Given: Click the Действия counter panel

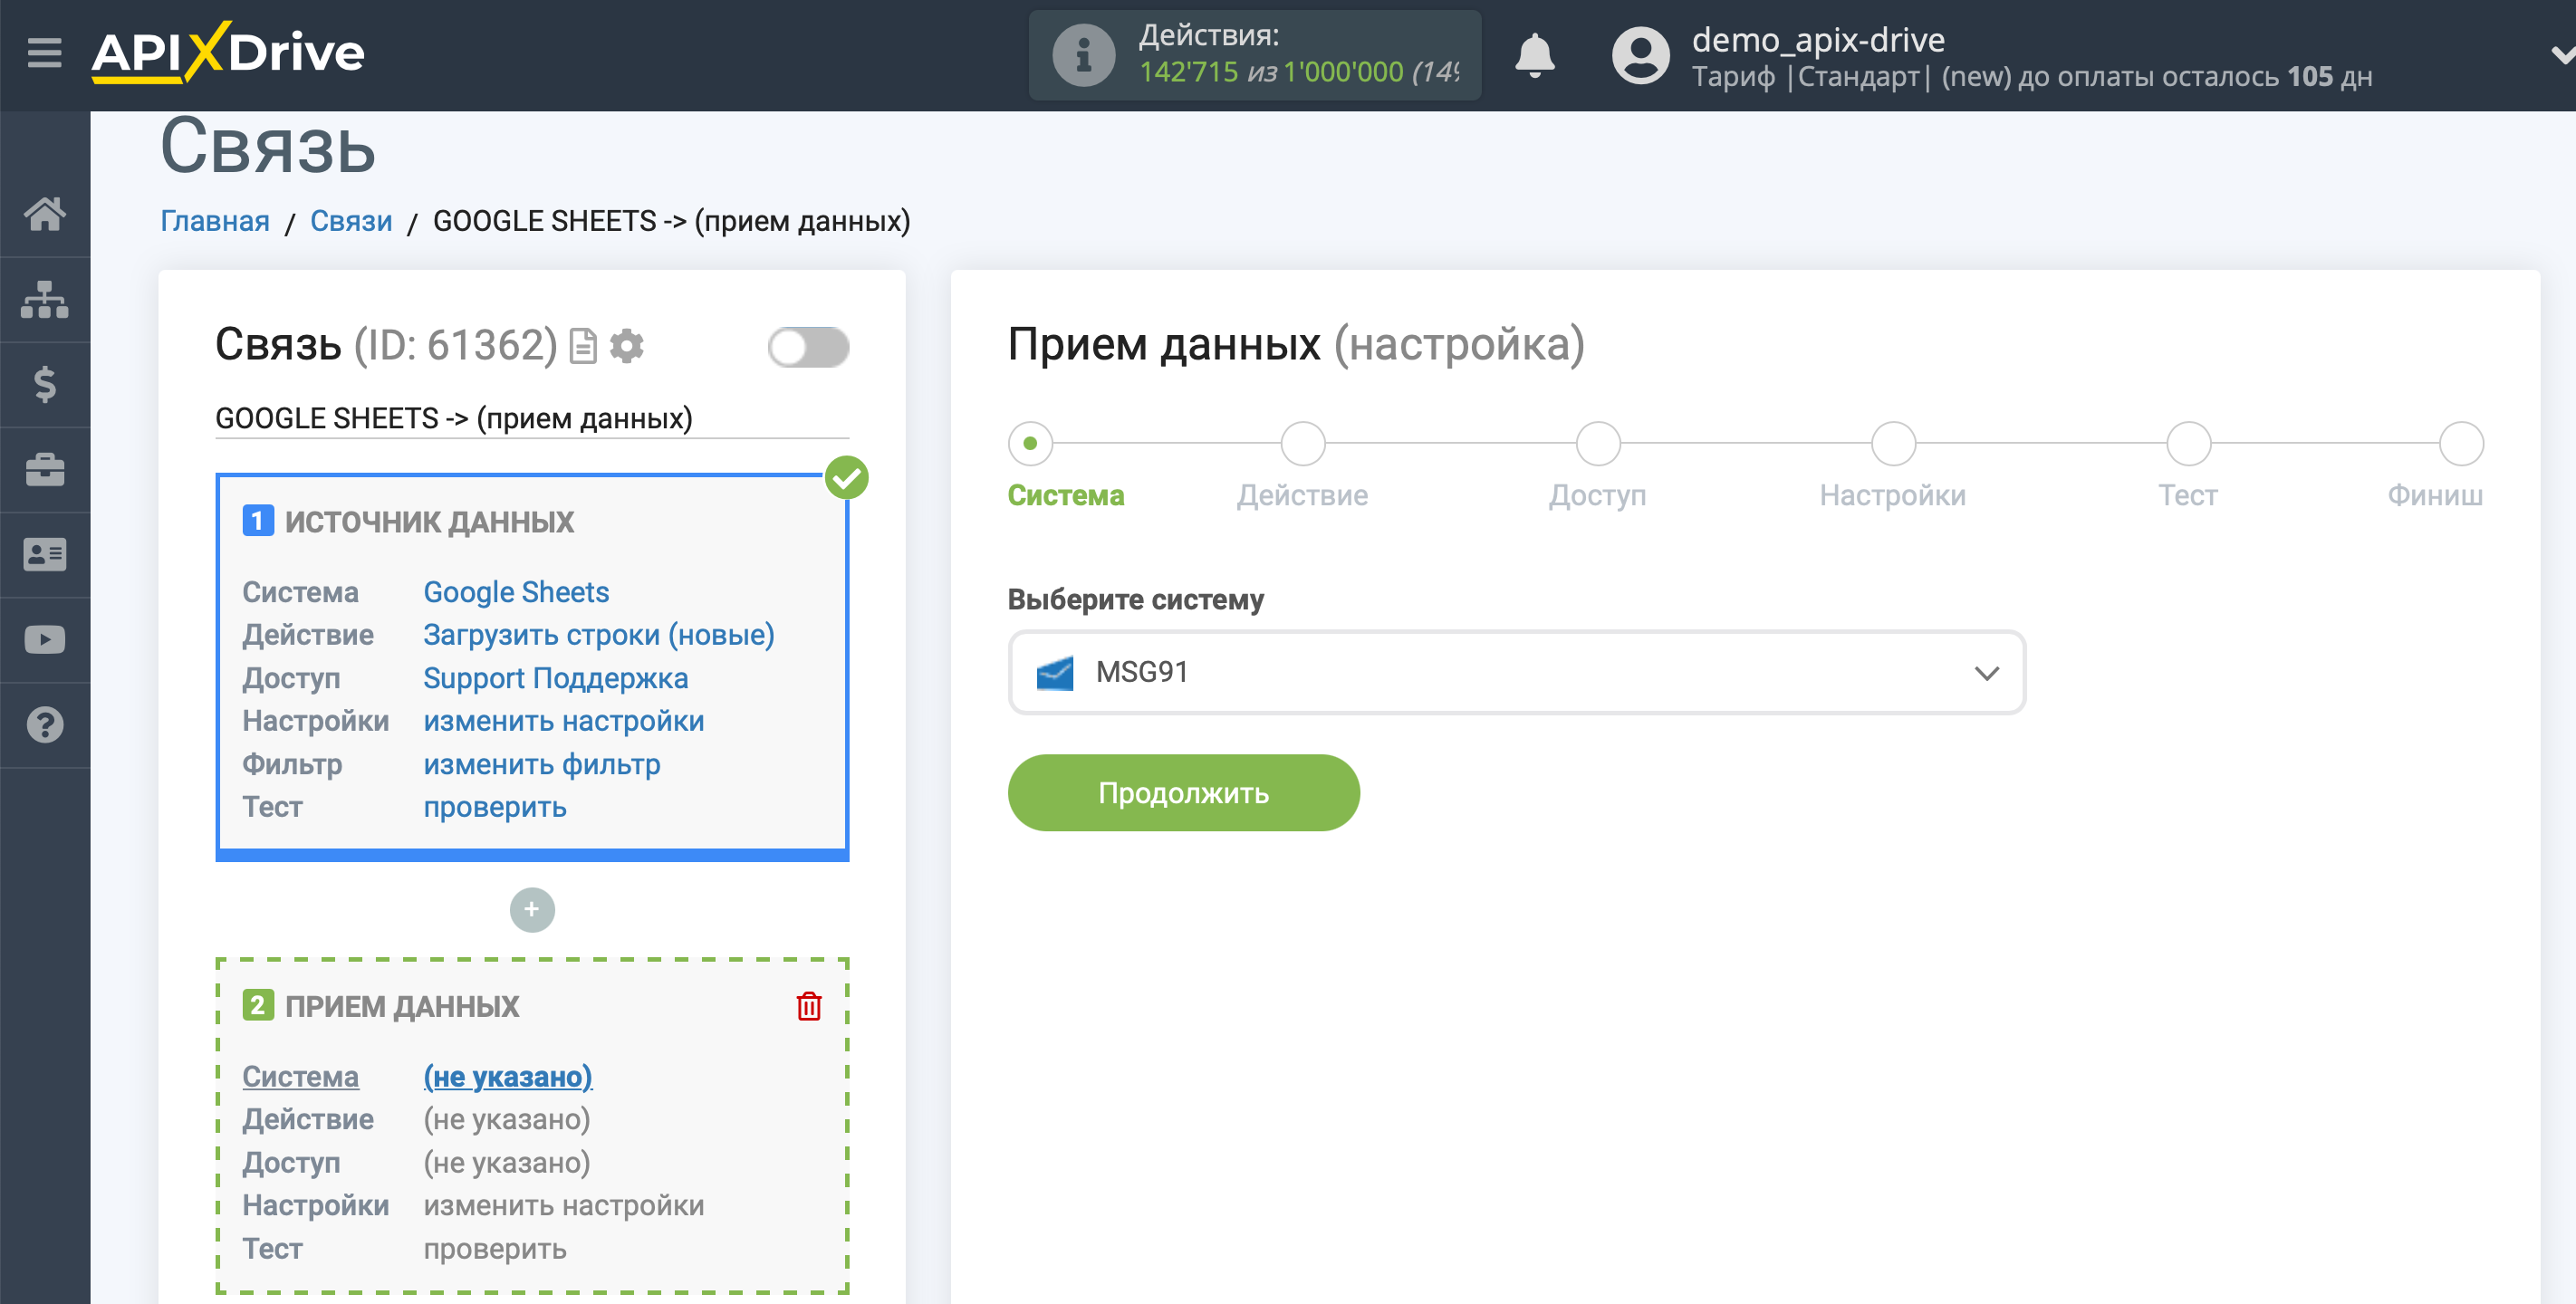Looking at the screenshot, I should click(1255, 55).
